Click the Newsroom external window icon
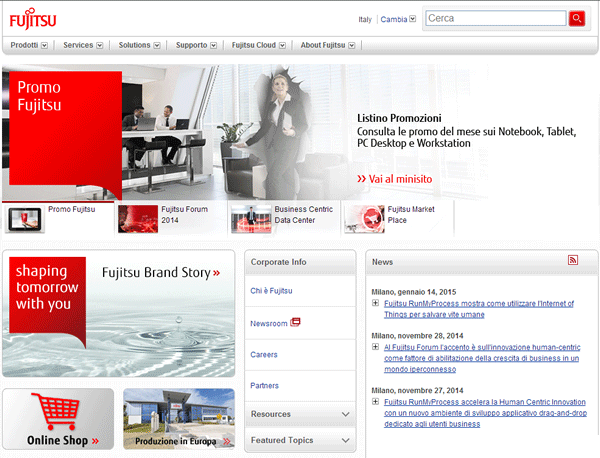600x458 pixels. (295, 322)
